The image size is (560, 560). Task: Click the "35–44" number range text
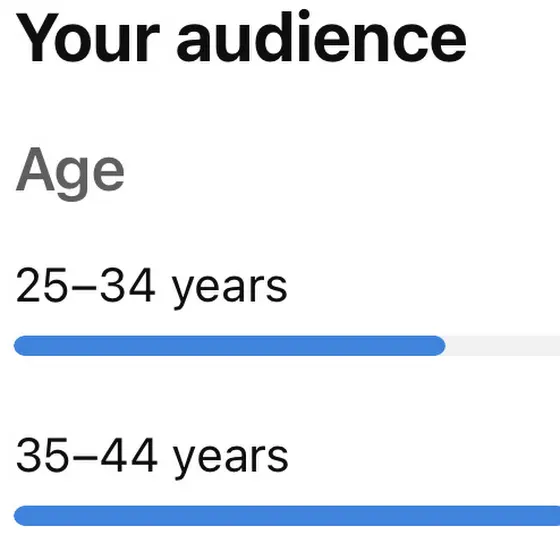click(86, 455)
